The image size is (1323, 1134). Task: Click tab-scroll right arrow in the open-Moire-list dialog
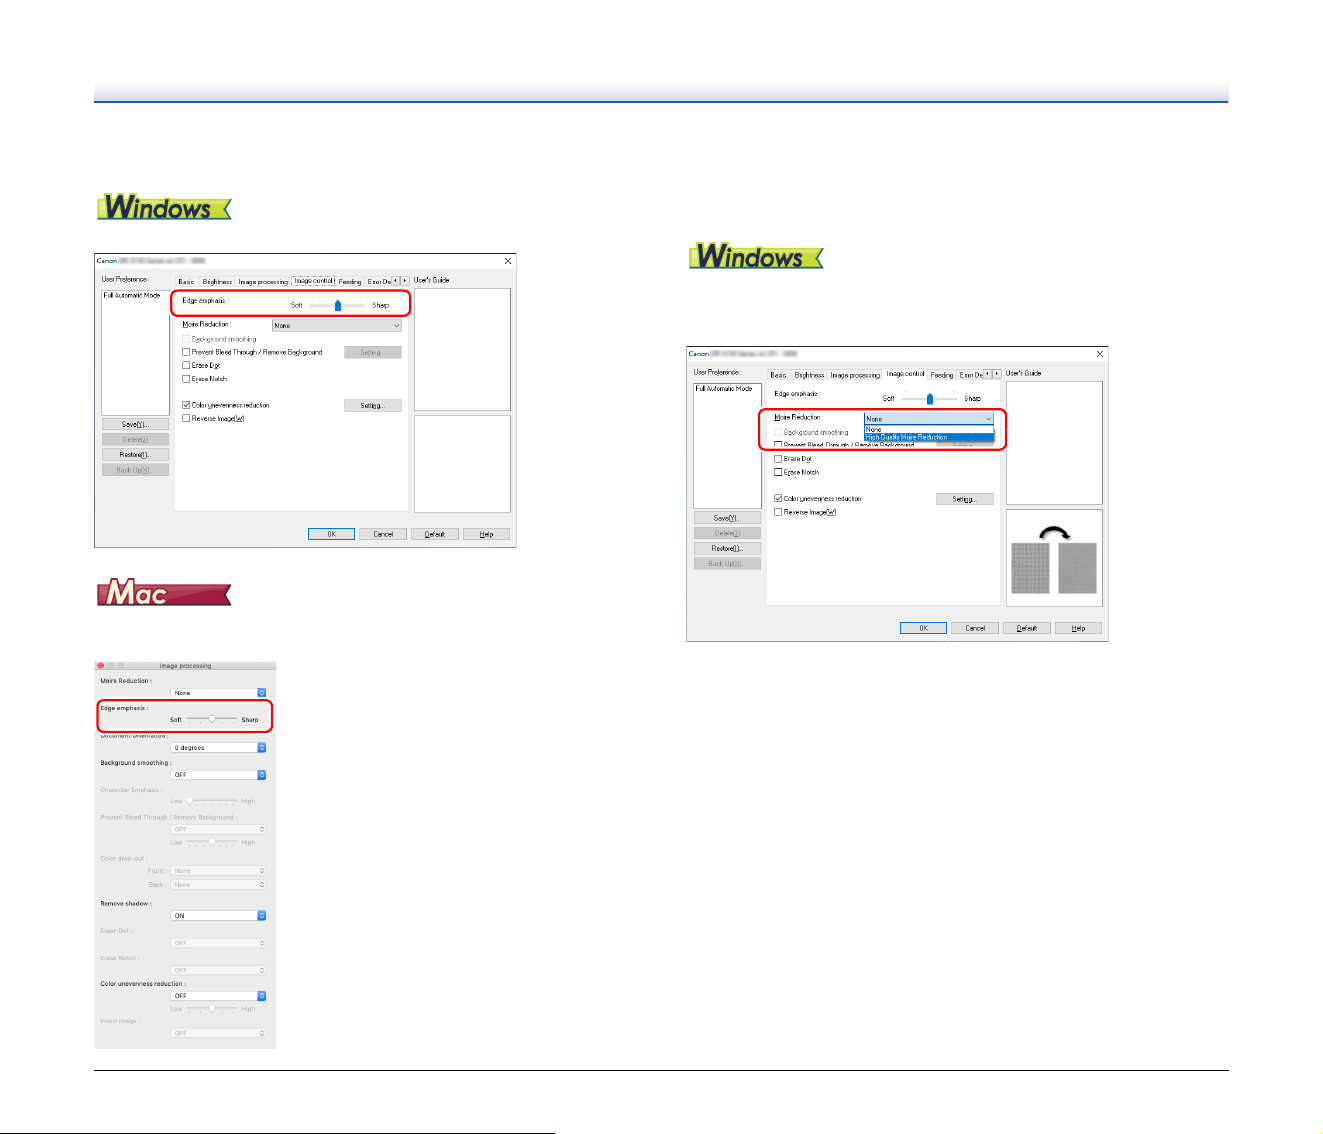(997, 374)
